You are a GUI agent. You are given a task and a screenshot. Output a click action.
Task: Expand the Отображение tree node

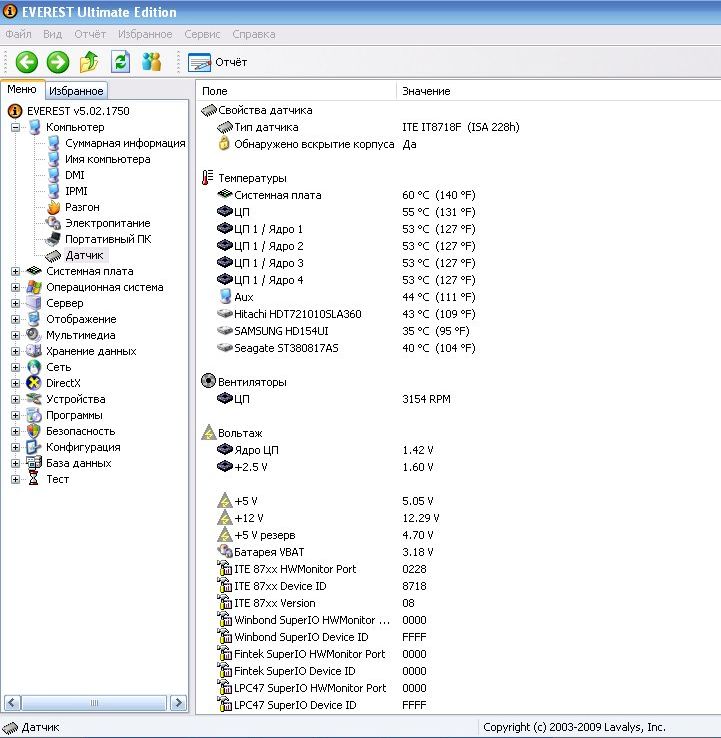click(16, 319)
